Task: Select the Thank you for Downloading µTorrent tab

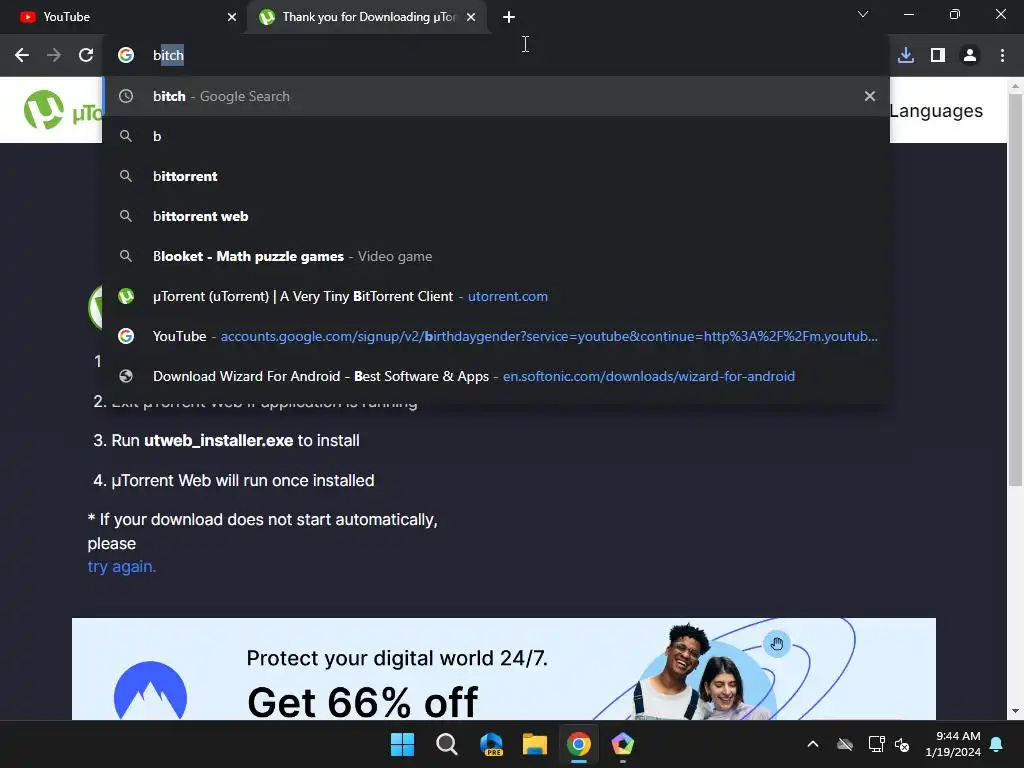Action: [x=369, y=17]
